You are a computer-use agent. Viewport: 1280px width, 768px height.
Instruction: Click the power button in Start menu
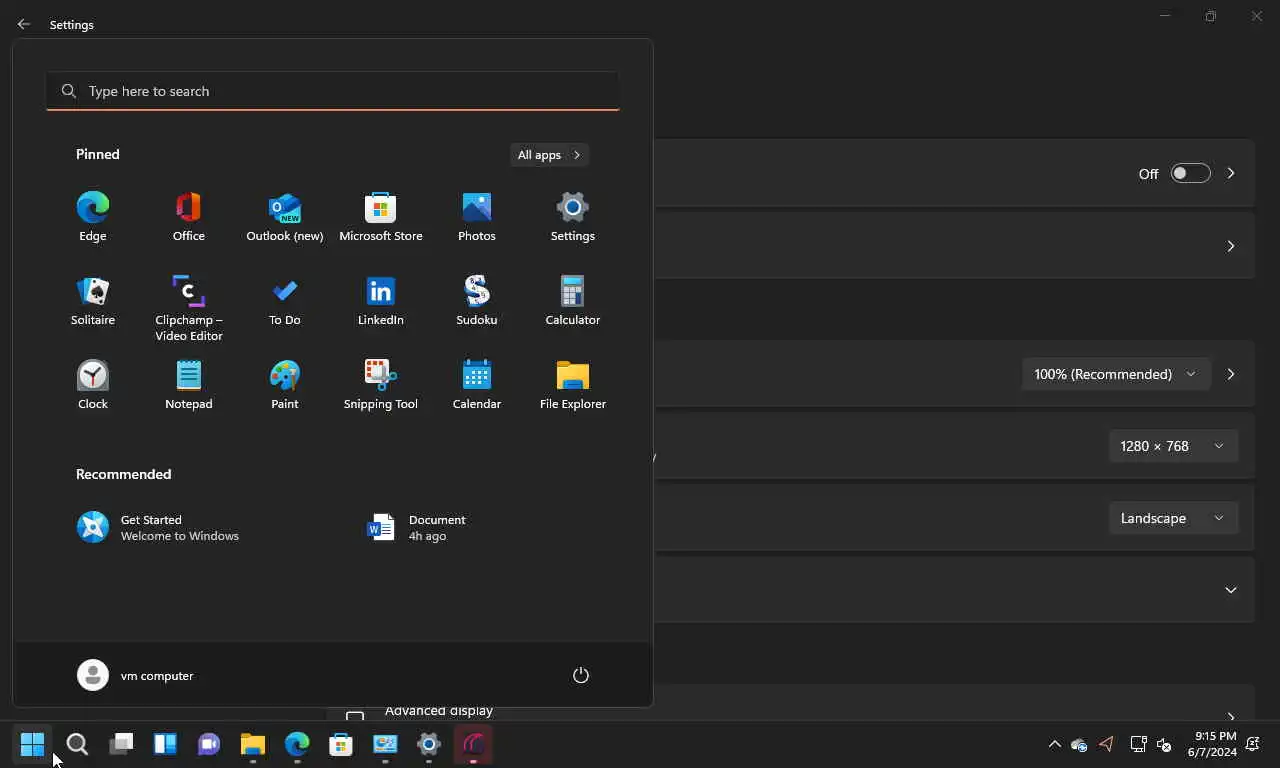581,675
